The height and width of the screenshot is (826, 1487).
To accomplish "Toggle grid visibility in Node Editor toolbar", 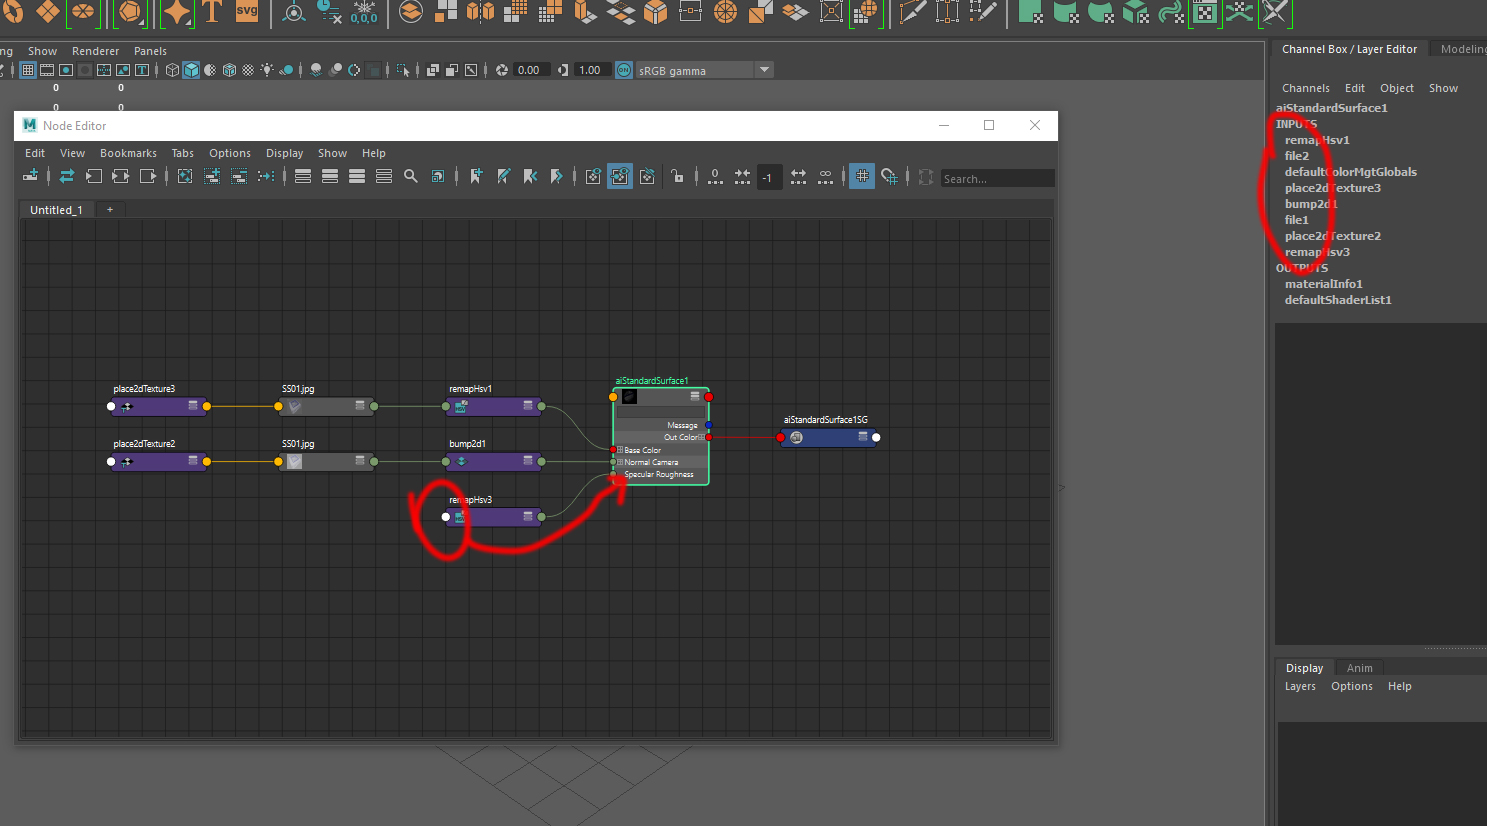I will pyautogui.click(x=861, y=177).
